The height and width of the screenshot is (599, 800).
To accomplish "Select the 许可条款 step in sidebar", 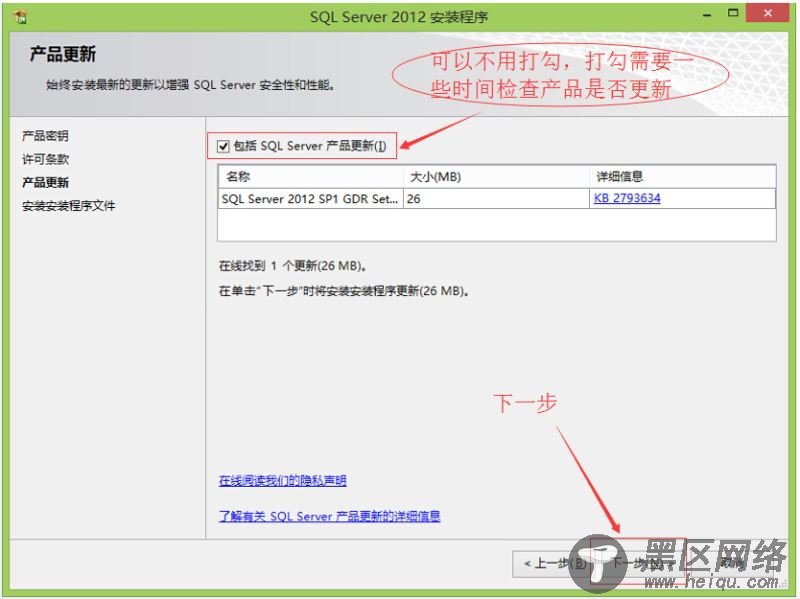I will tap(45, 159).
